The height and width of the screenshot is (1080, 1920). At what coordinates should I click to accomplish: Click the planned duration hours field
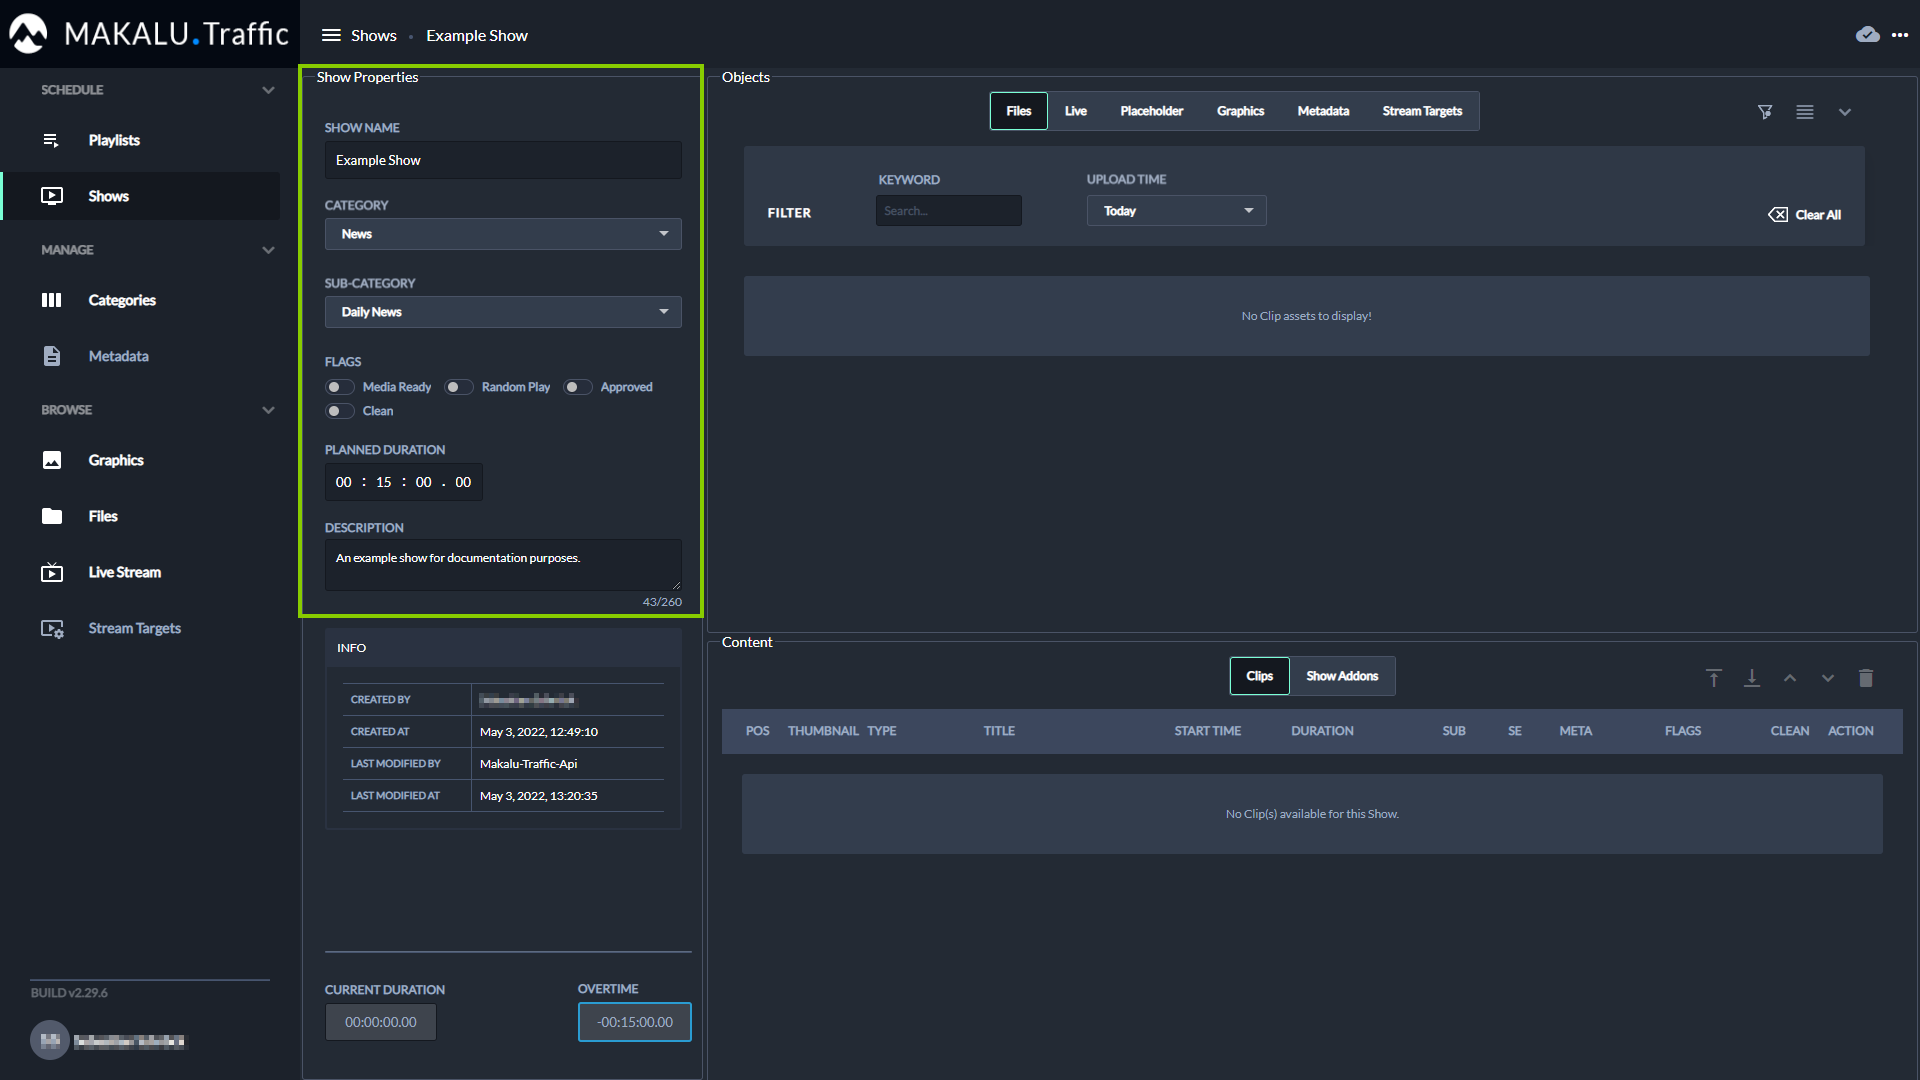[x=343, y=482]
